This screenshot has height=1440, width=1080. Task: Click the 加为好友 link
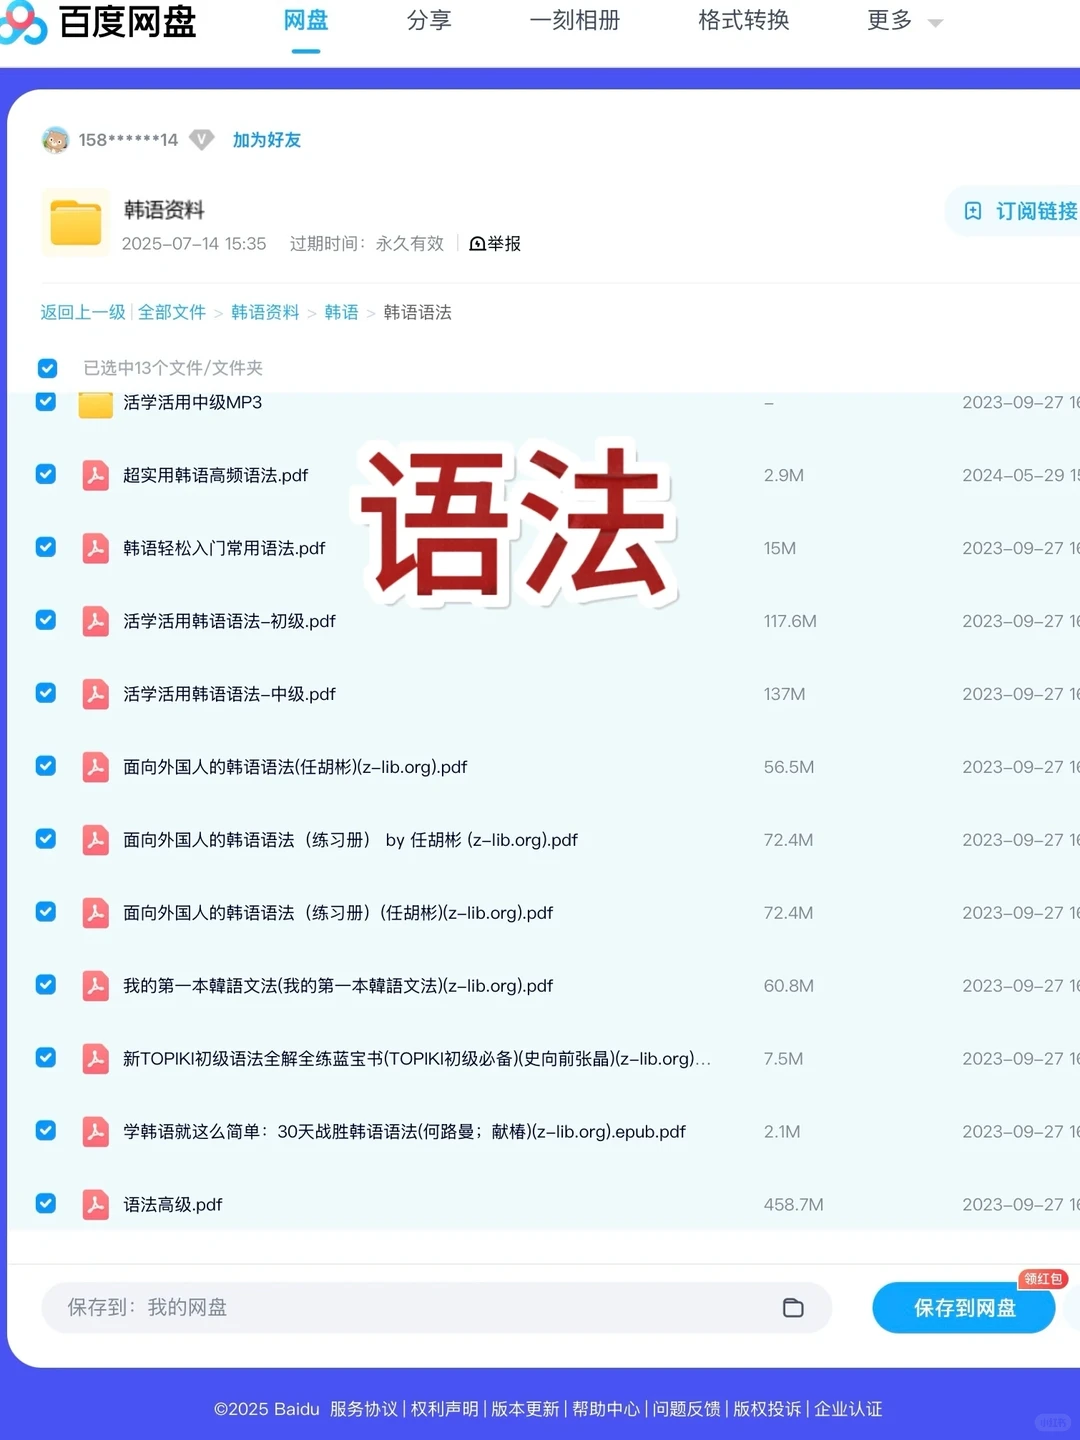point(266,139)
